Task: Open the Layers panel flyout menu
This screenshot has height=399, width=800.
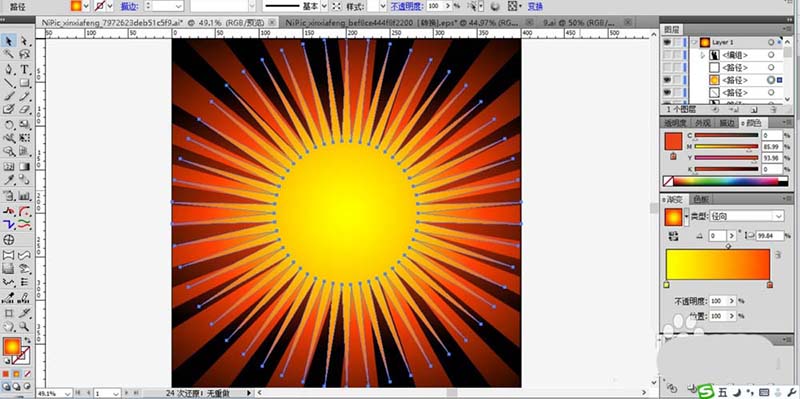Action: click(x=787, y=30)
